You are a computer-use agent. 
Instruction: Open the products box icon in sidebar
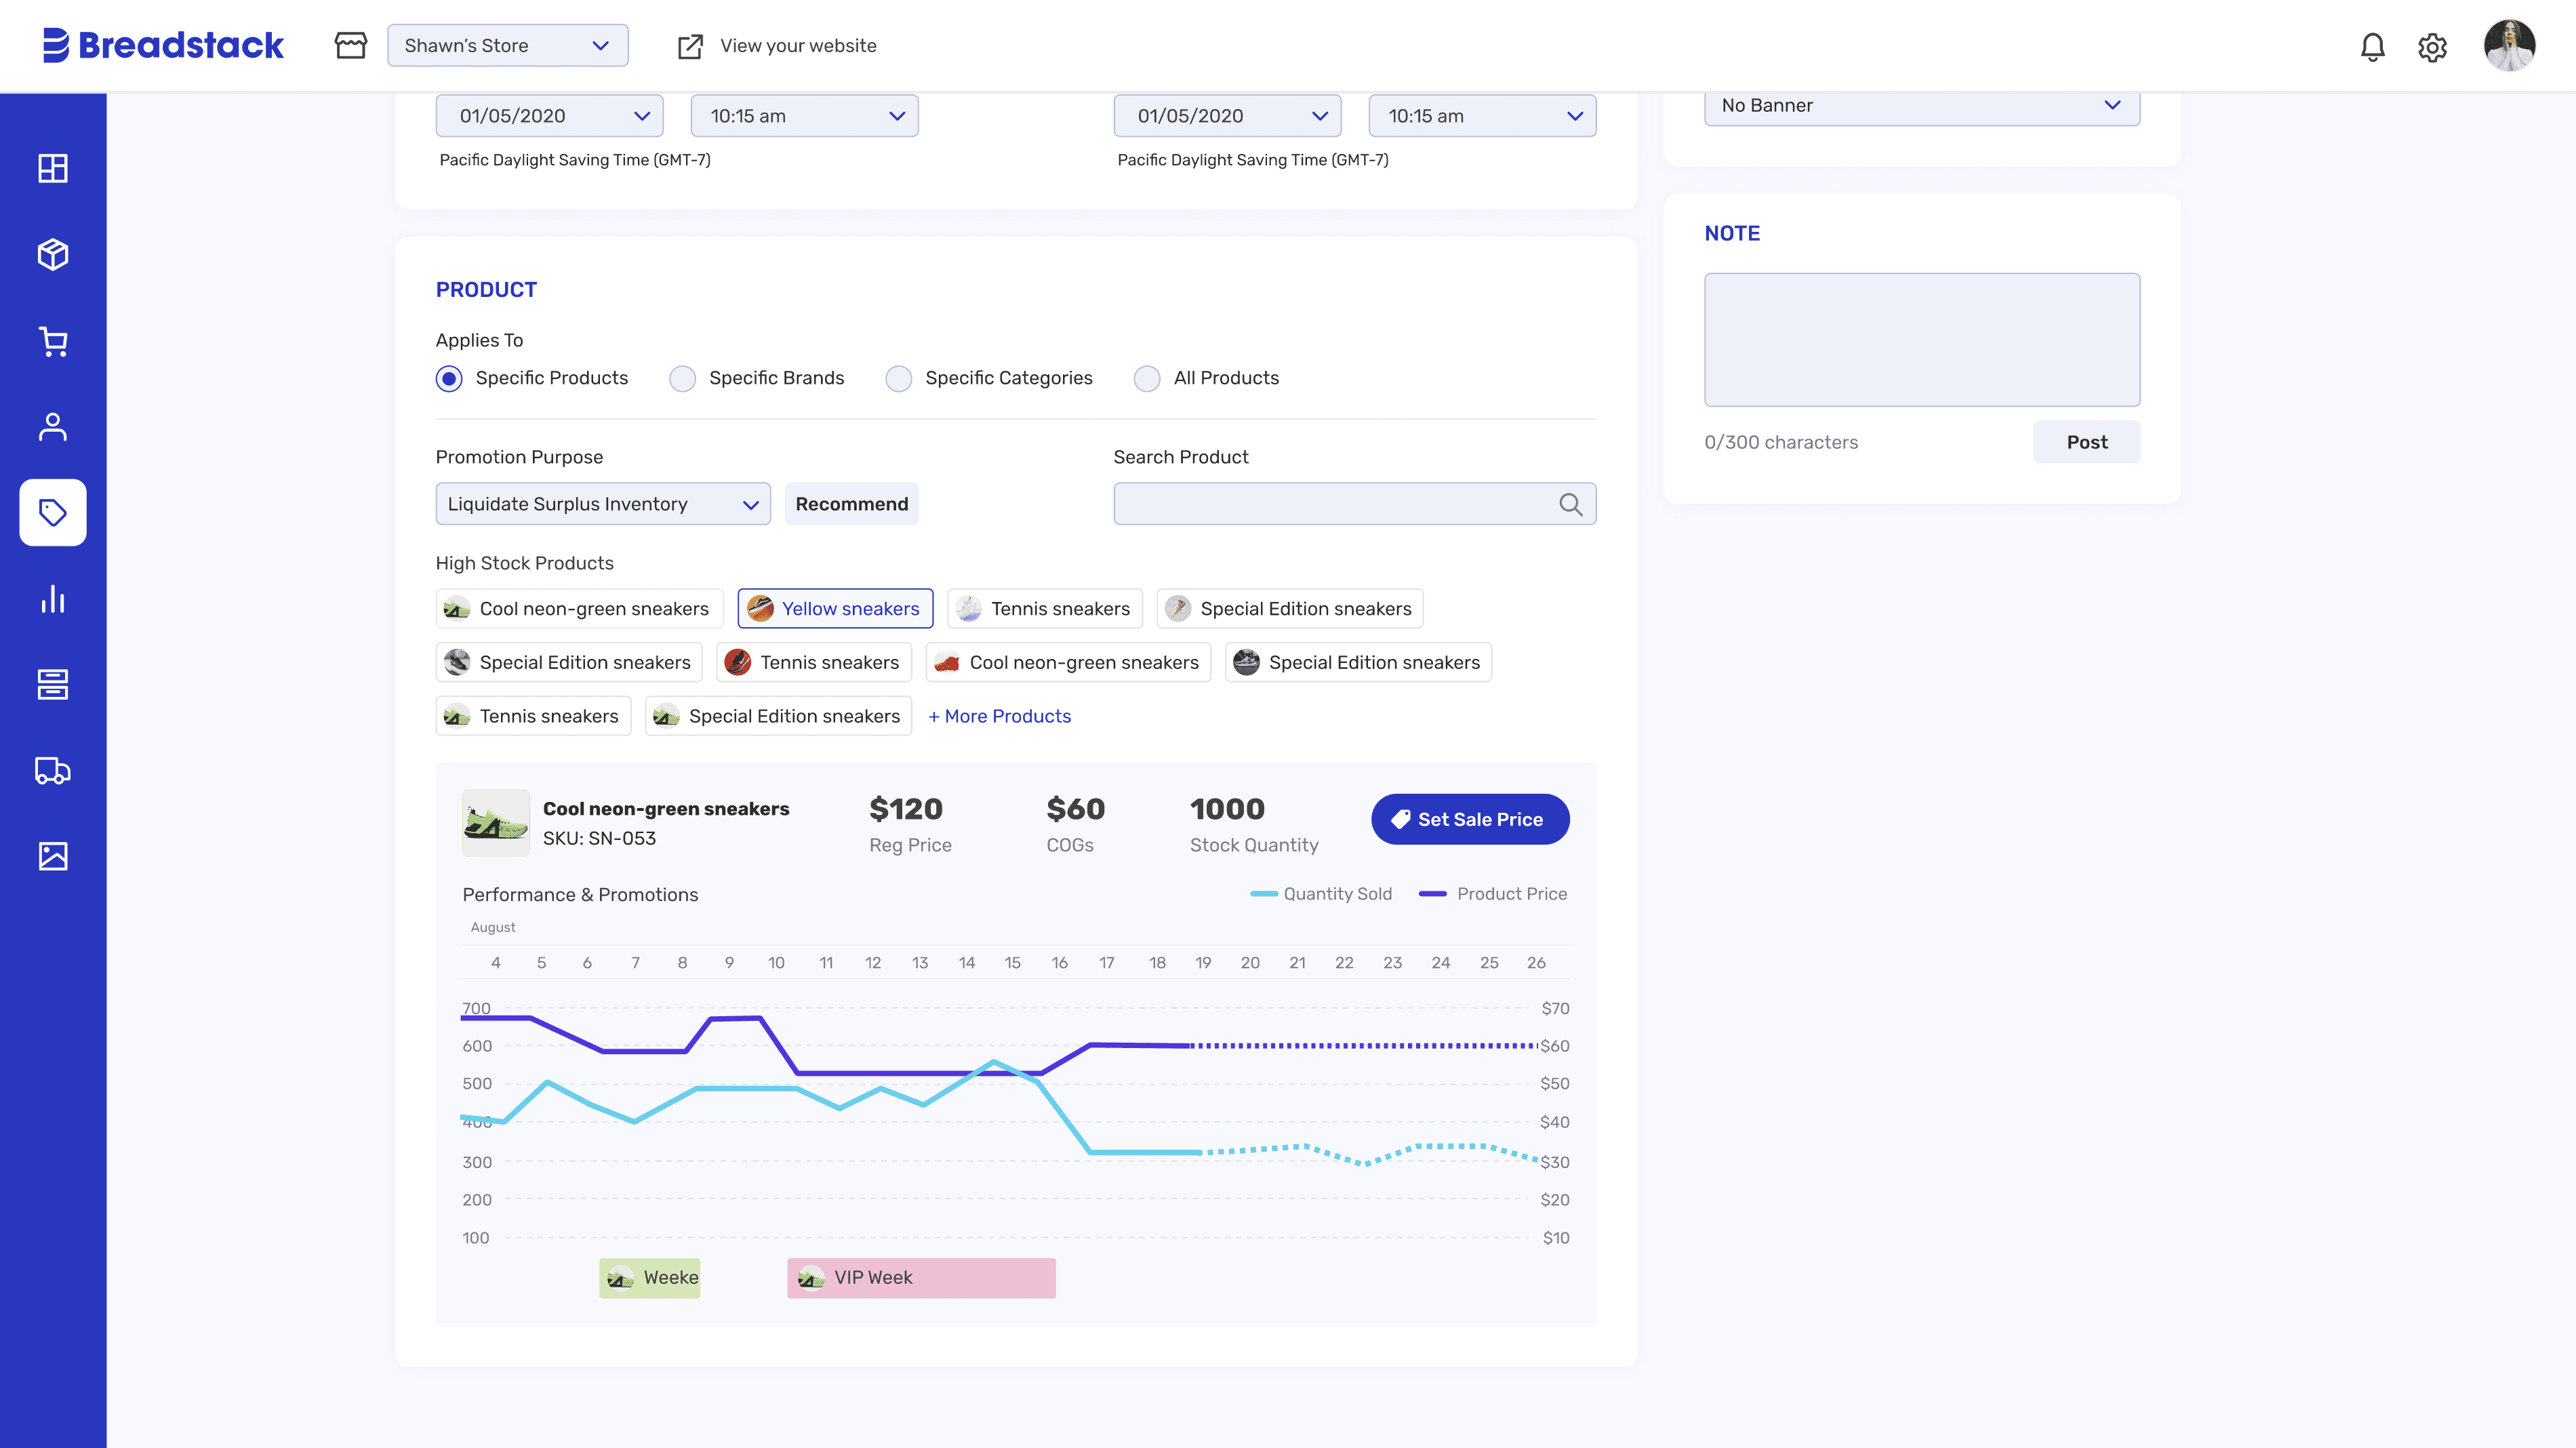53,254
